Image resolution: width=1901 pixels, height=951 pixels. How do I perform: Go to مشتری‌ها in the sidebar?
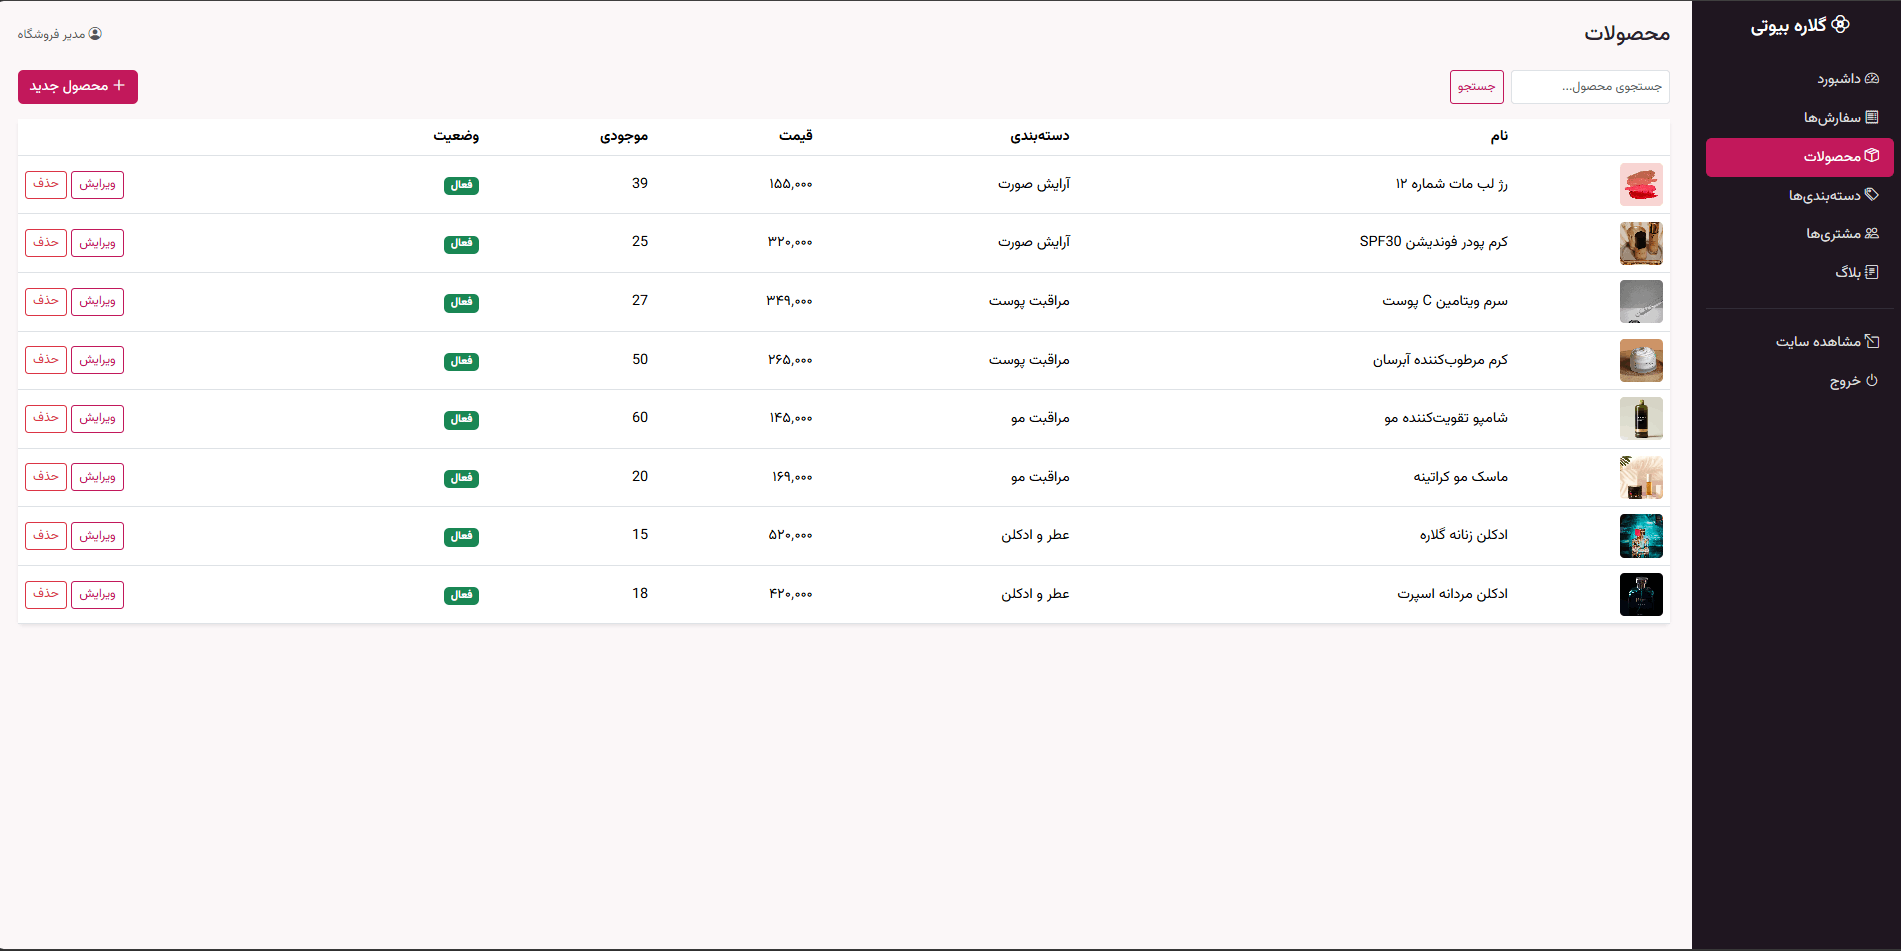(x=1800, y=234)
